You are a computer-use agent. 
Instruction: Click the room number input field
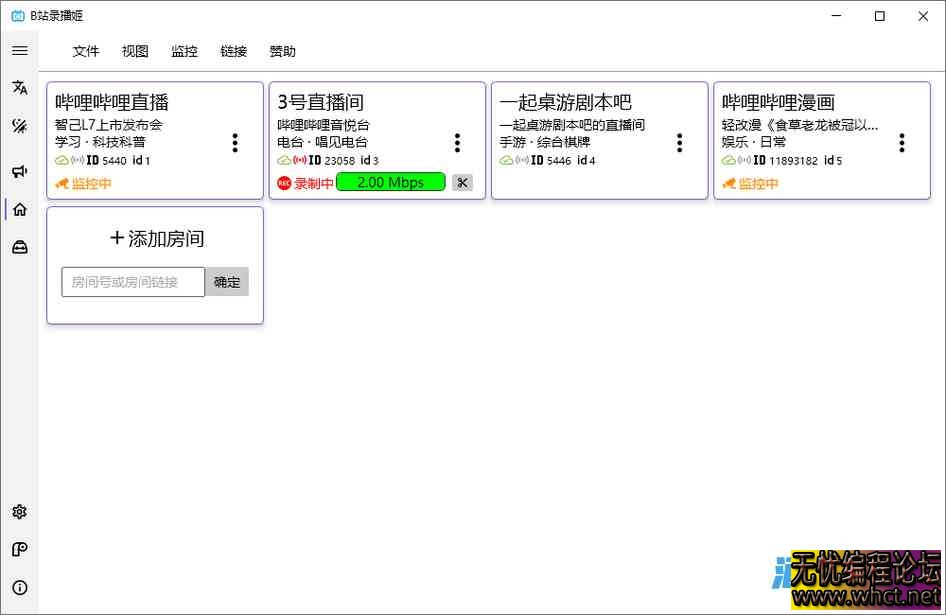(x=133, y=281)
